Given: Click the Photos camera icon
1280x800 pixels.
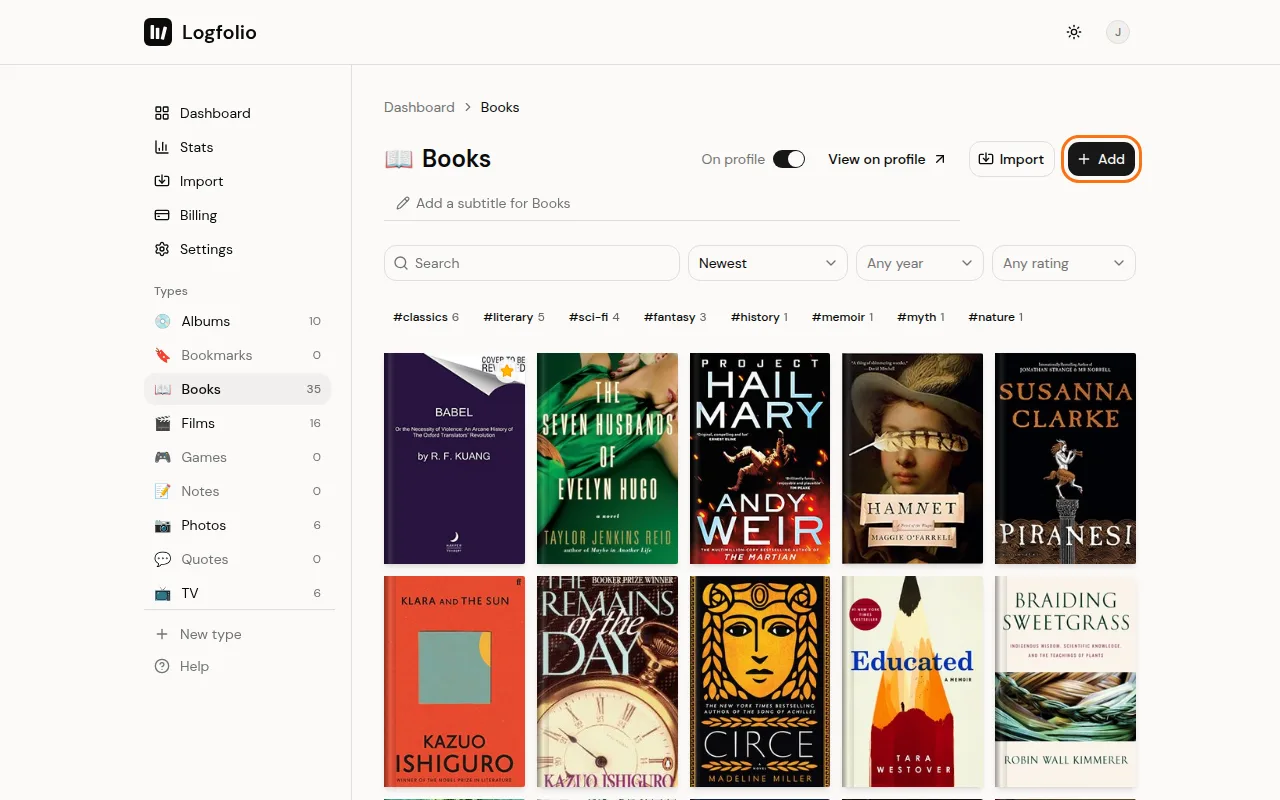Looking at the screenshot, I should (162, 525).
